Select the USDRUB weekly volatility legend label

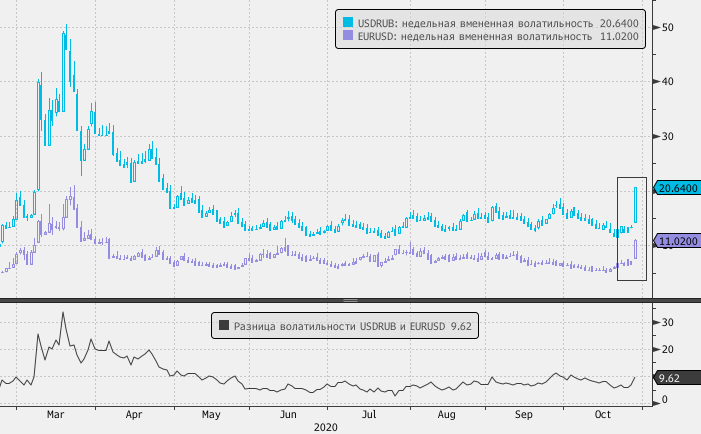[x=475, y=21]
